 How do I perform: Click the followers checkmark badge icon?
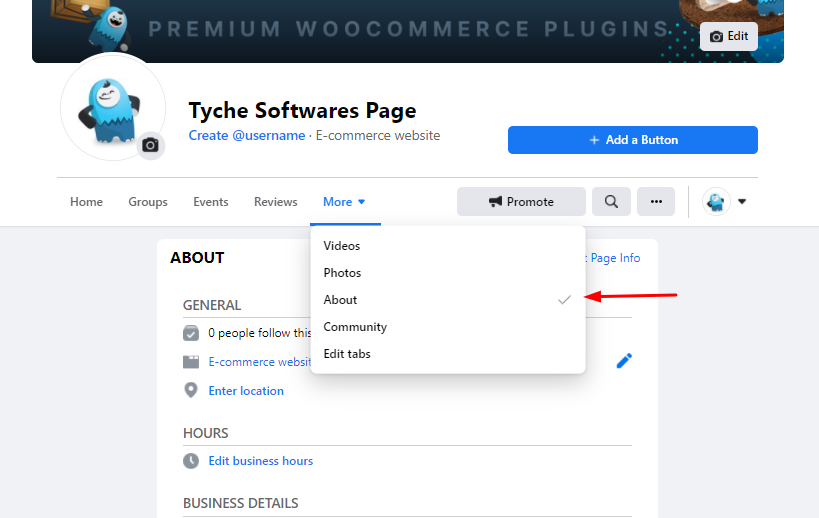191,333
